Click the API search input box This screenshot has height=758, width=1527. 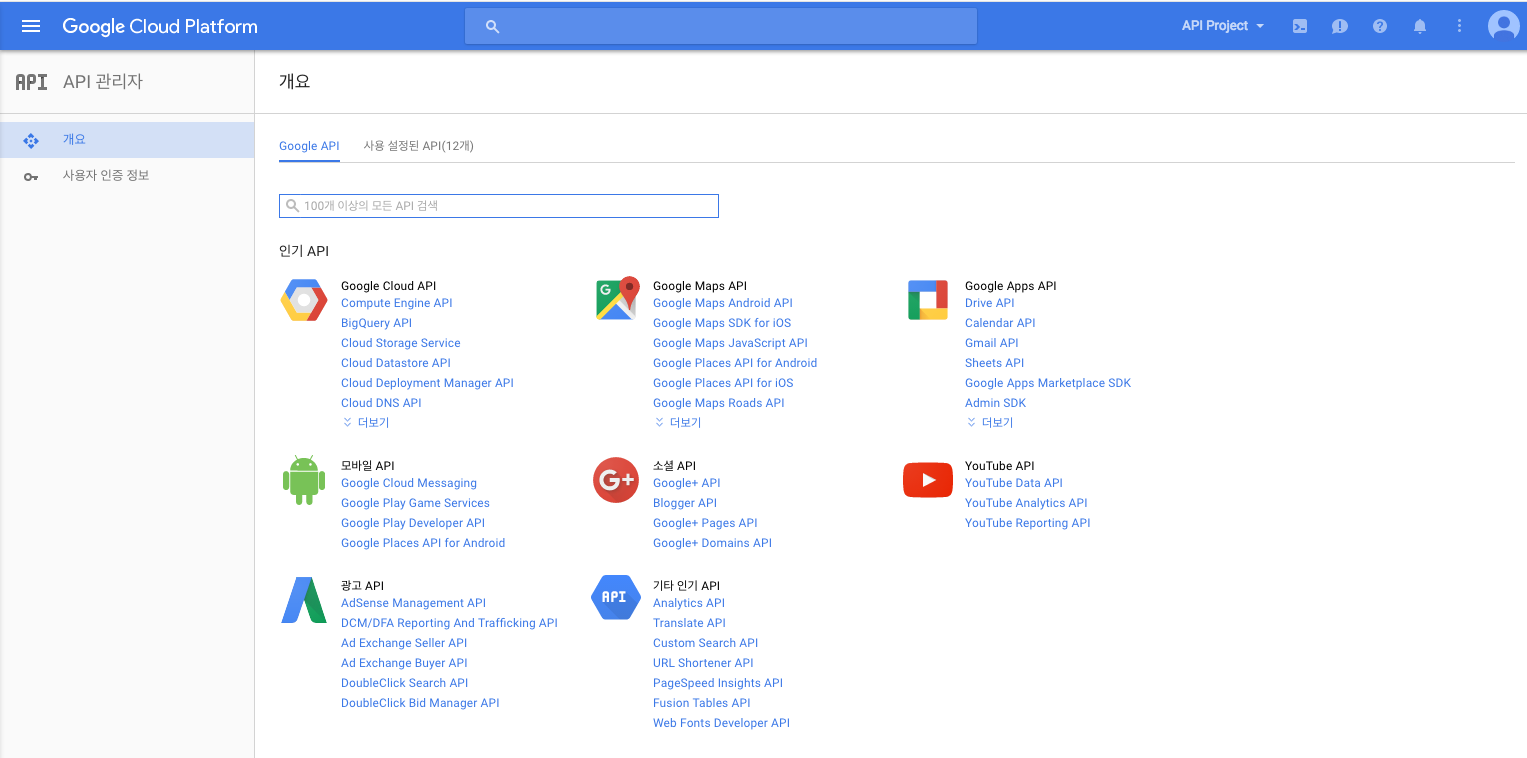coord(499,206)
